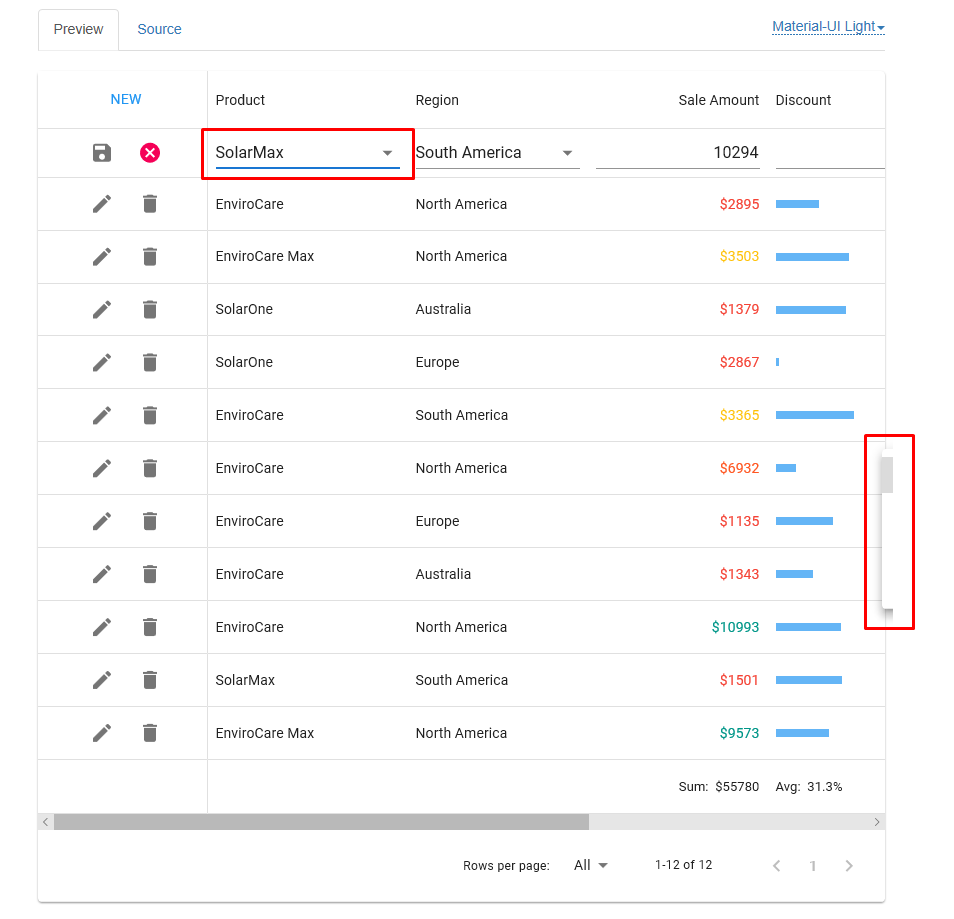Click the next page arrow icon
The image size is (954, 919).
(x=849, y=865)
